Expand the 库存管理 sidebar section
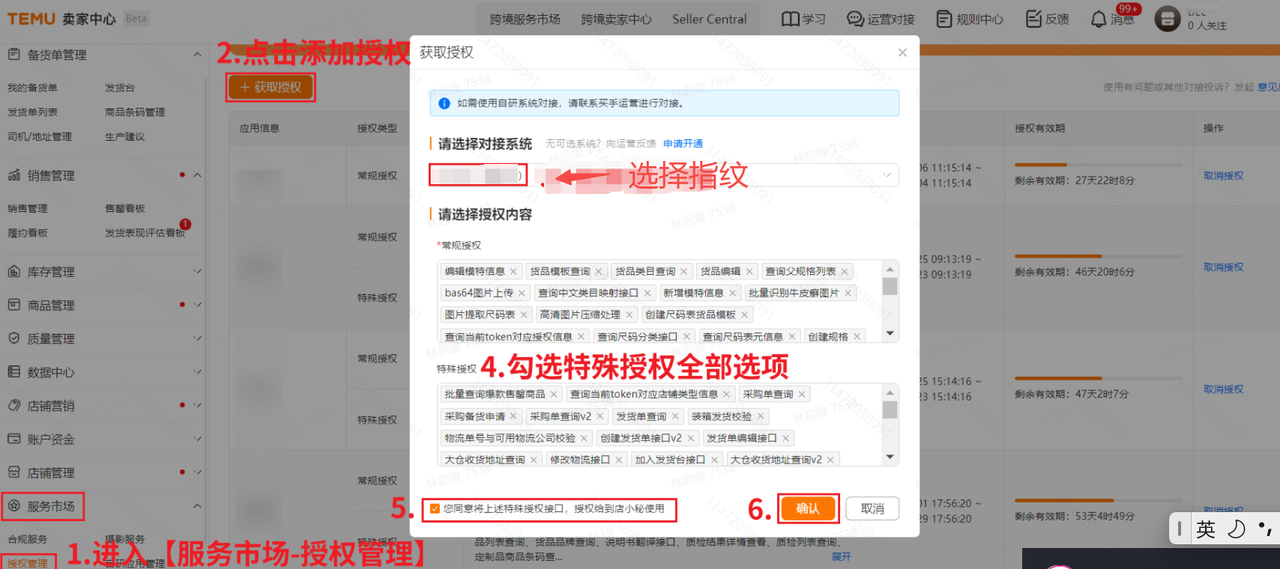This screenshot has width=1280, height=569. [197, 272]
